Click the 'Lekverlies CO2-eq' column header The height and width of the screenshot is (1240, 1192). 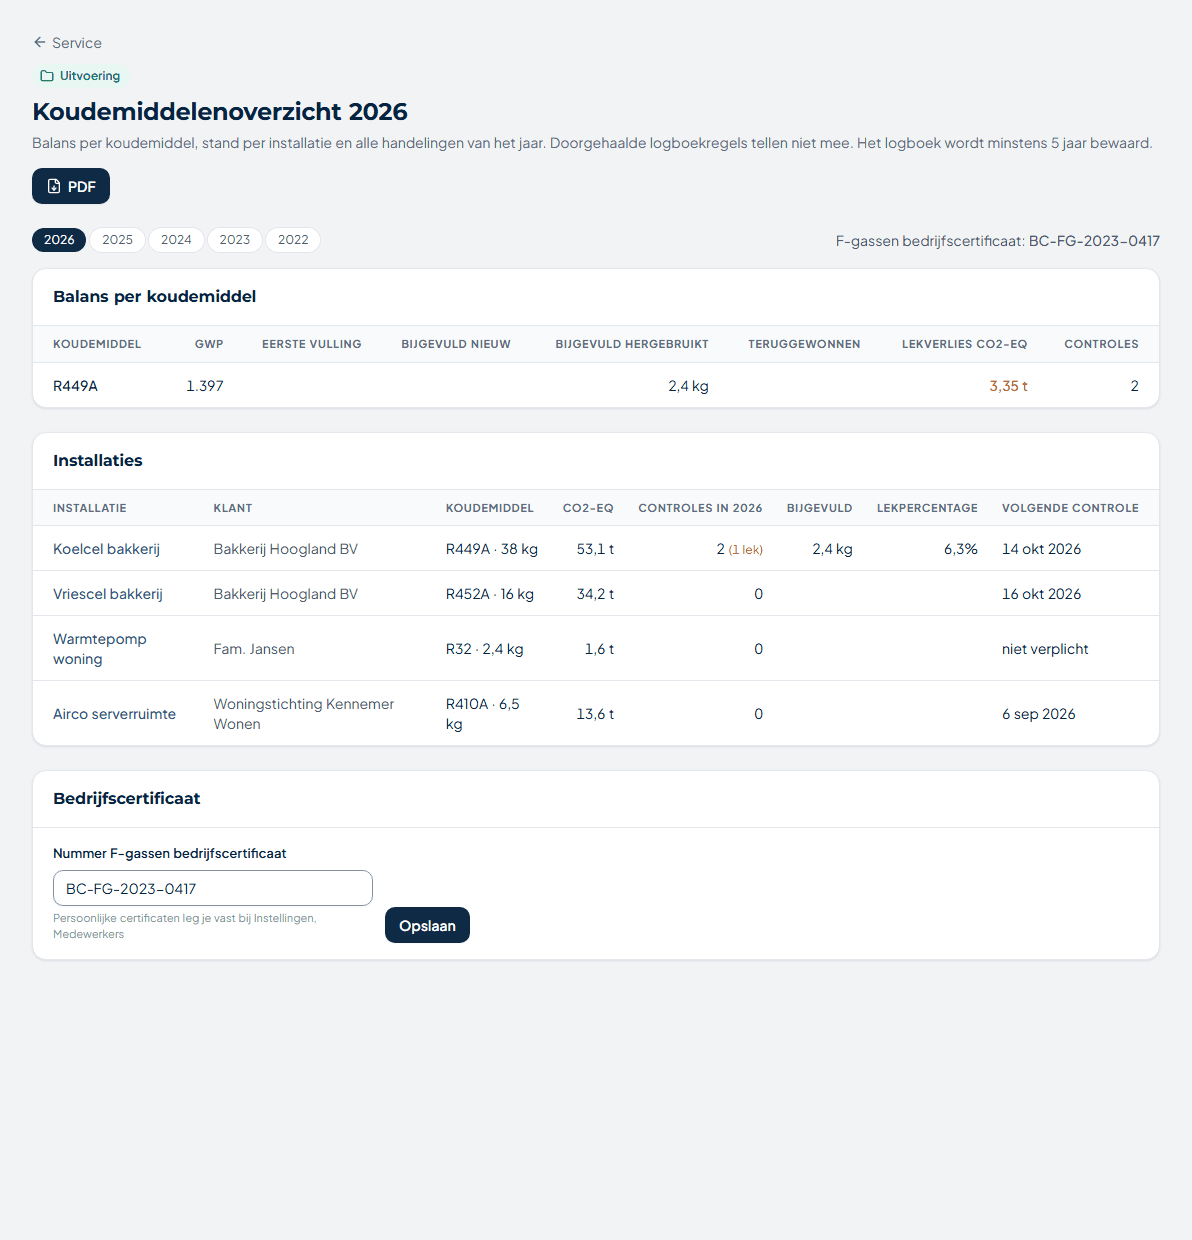tap(964, 344)
